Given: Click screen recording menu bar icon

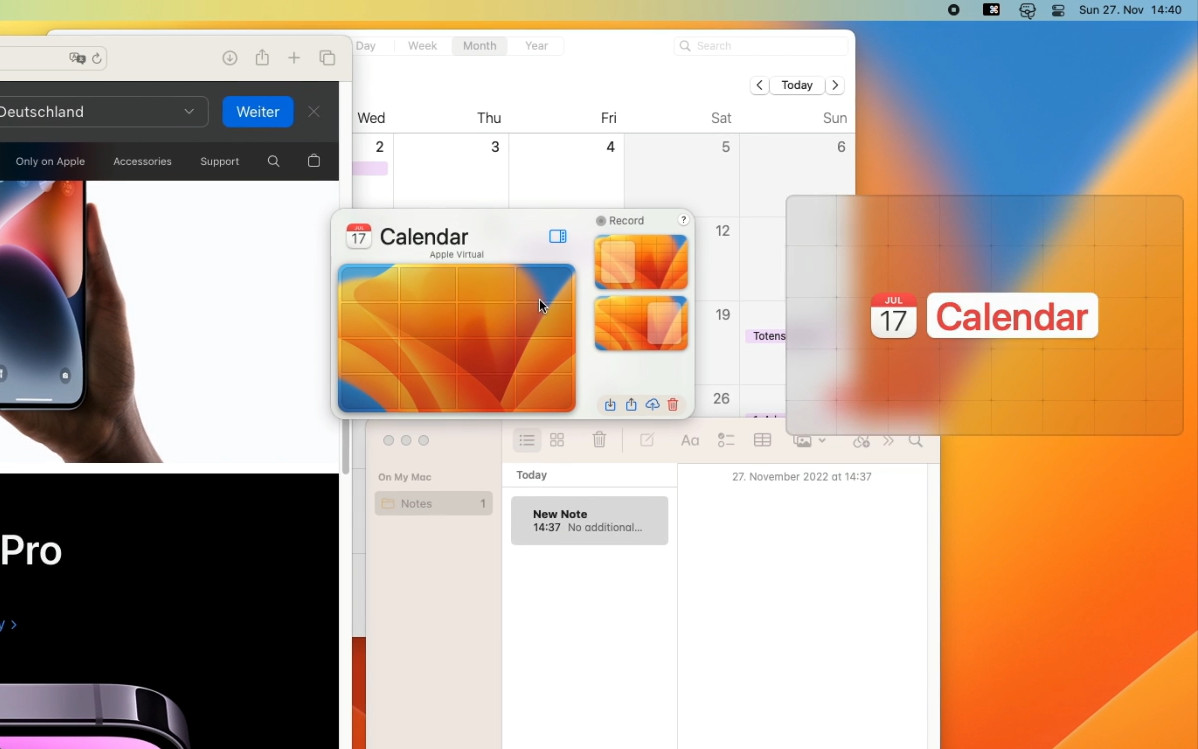Looking at the screenshot, I should (954, 10).
